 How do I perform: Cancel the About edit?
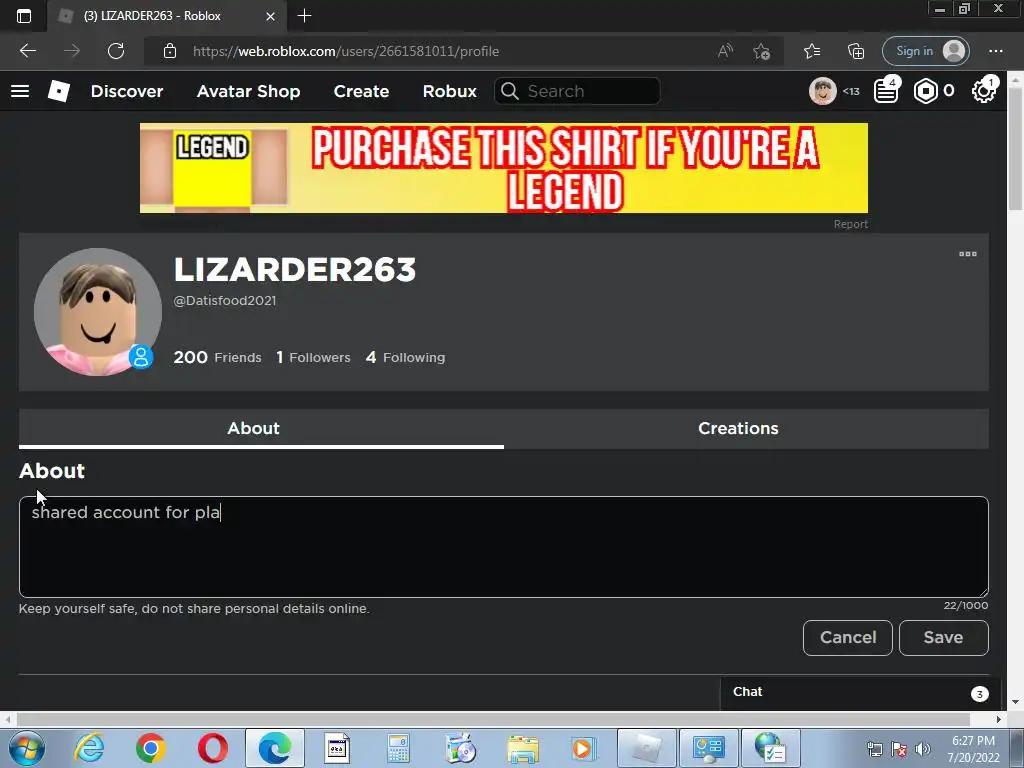(x=848, y=637)
